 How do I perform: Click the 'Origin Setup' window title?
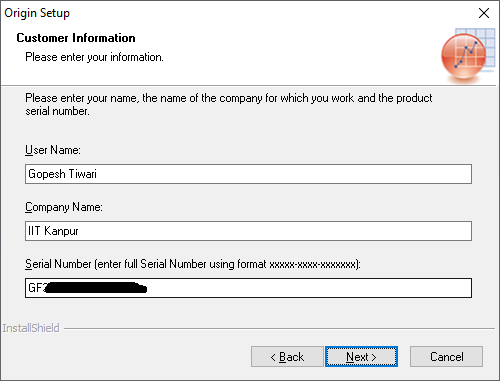(x=37, y=13)
